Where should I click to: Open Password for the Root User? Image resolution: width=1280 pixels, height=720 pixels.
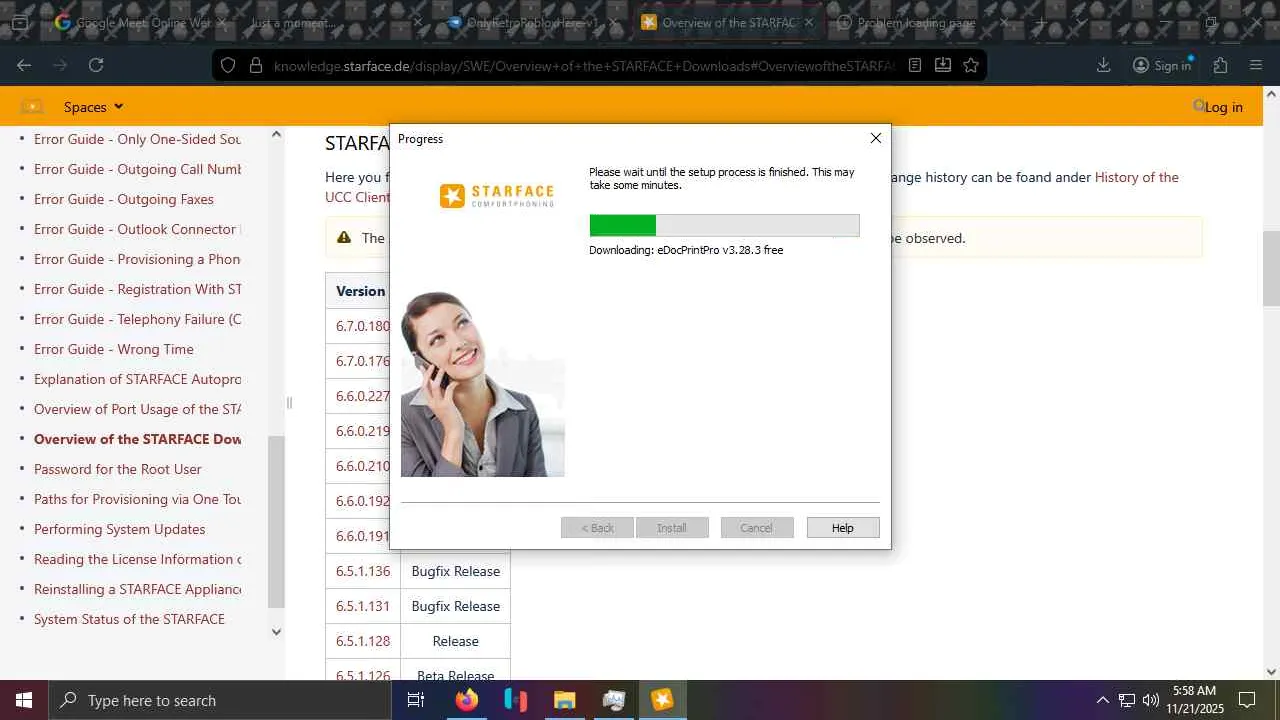click(118, 469)
